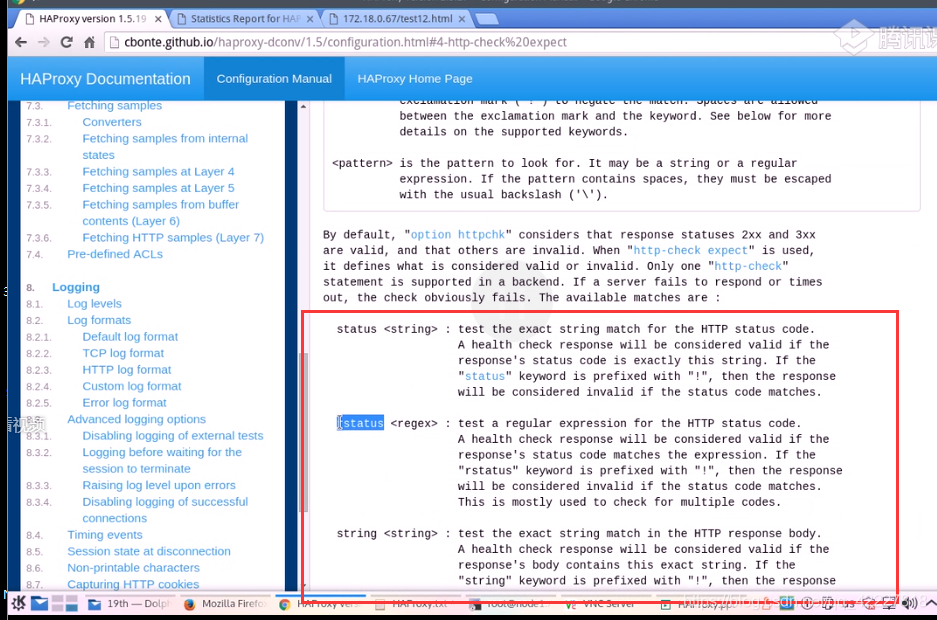The image size is (937, 620).
Task: Open the Pre-defined ACLs link
Action: click(115, 254)
